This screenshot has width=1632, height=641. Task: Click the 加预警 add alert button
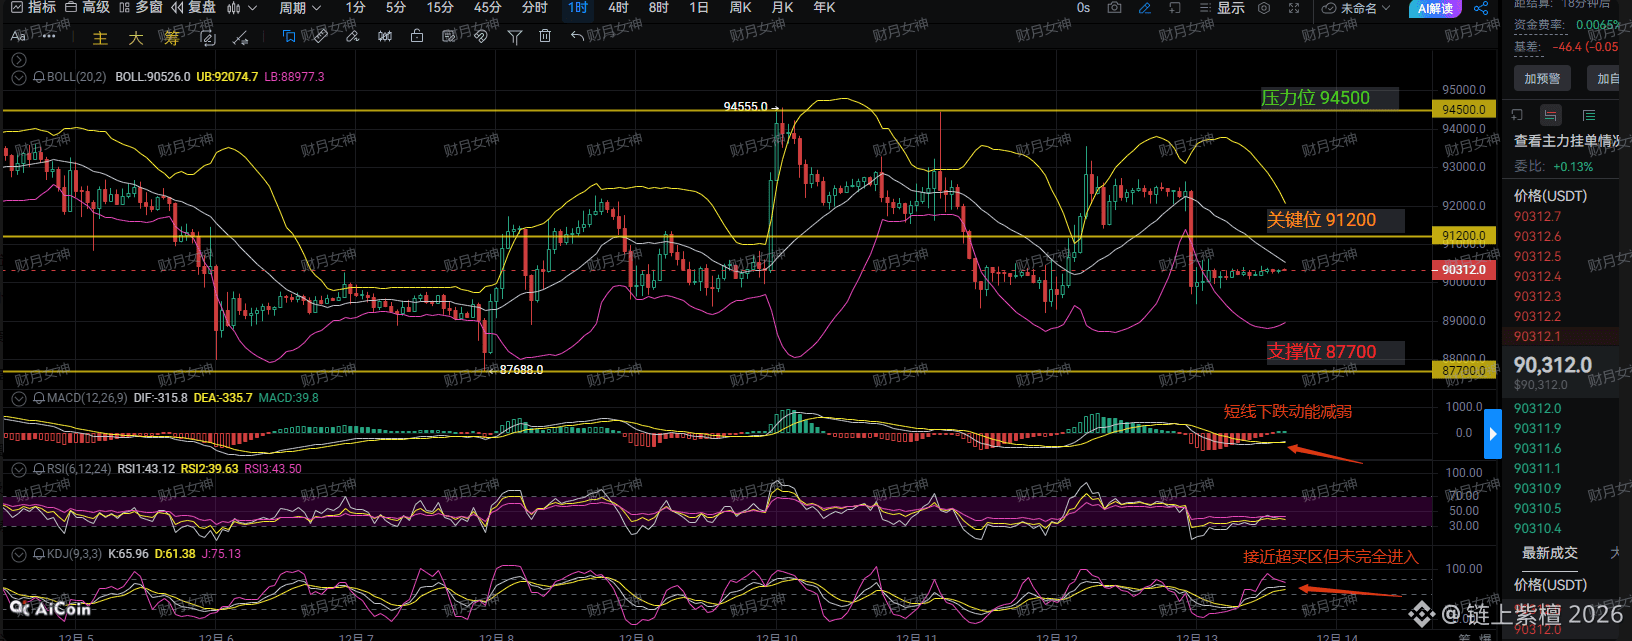pos(1541,79)
